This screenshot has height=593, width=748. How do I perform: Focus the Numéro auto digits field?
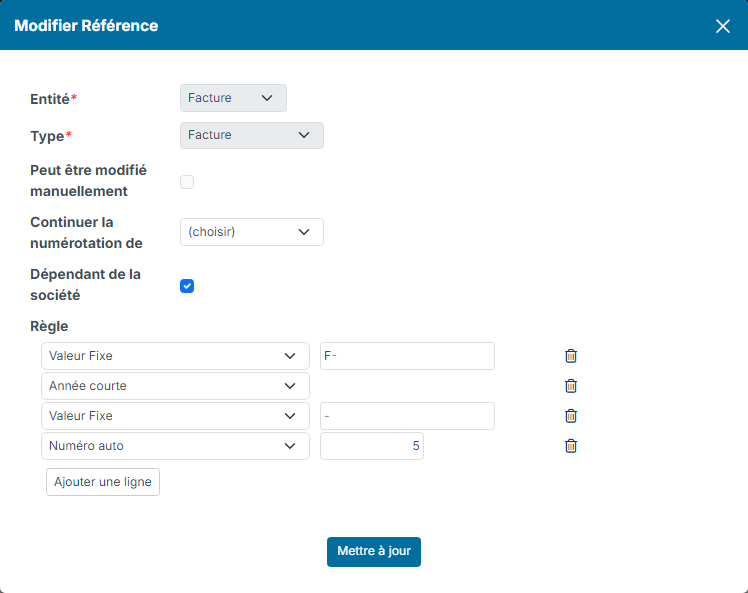pos(372,446)
